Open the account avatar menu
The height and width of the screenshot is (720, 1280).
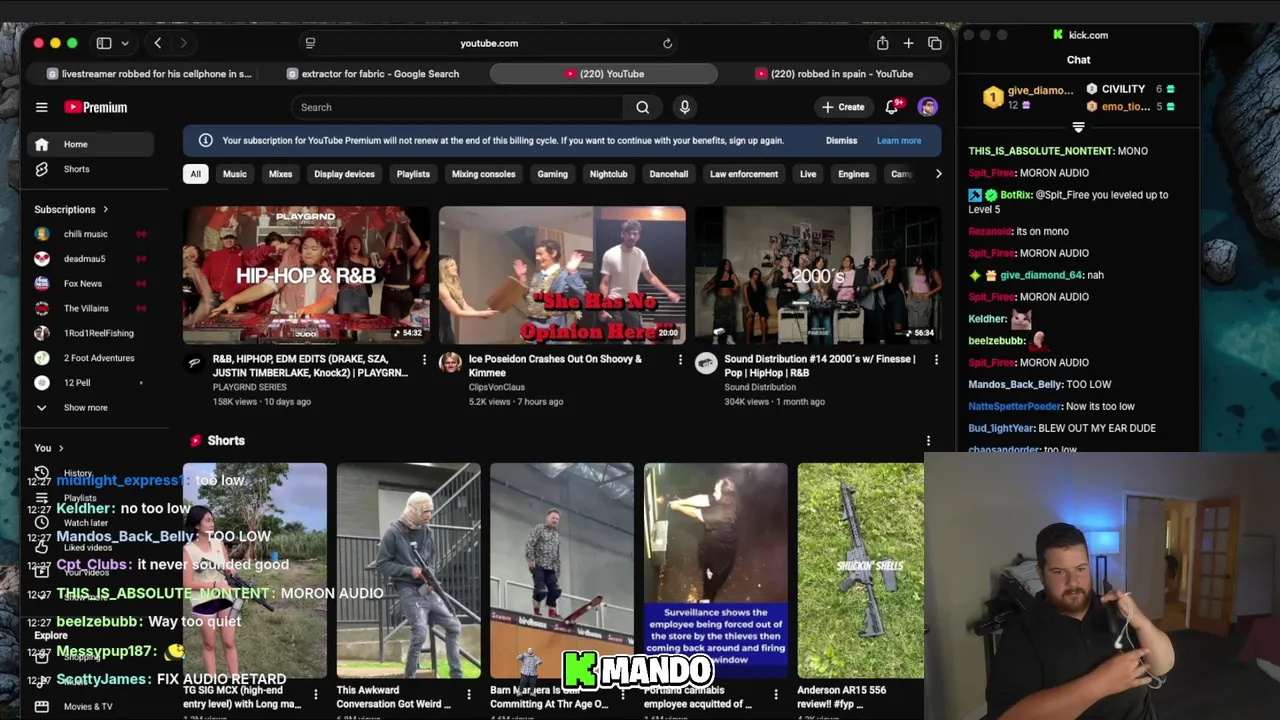928,107
